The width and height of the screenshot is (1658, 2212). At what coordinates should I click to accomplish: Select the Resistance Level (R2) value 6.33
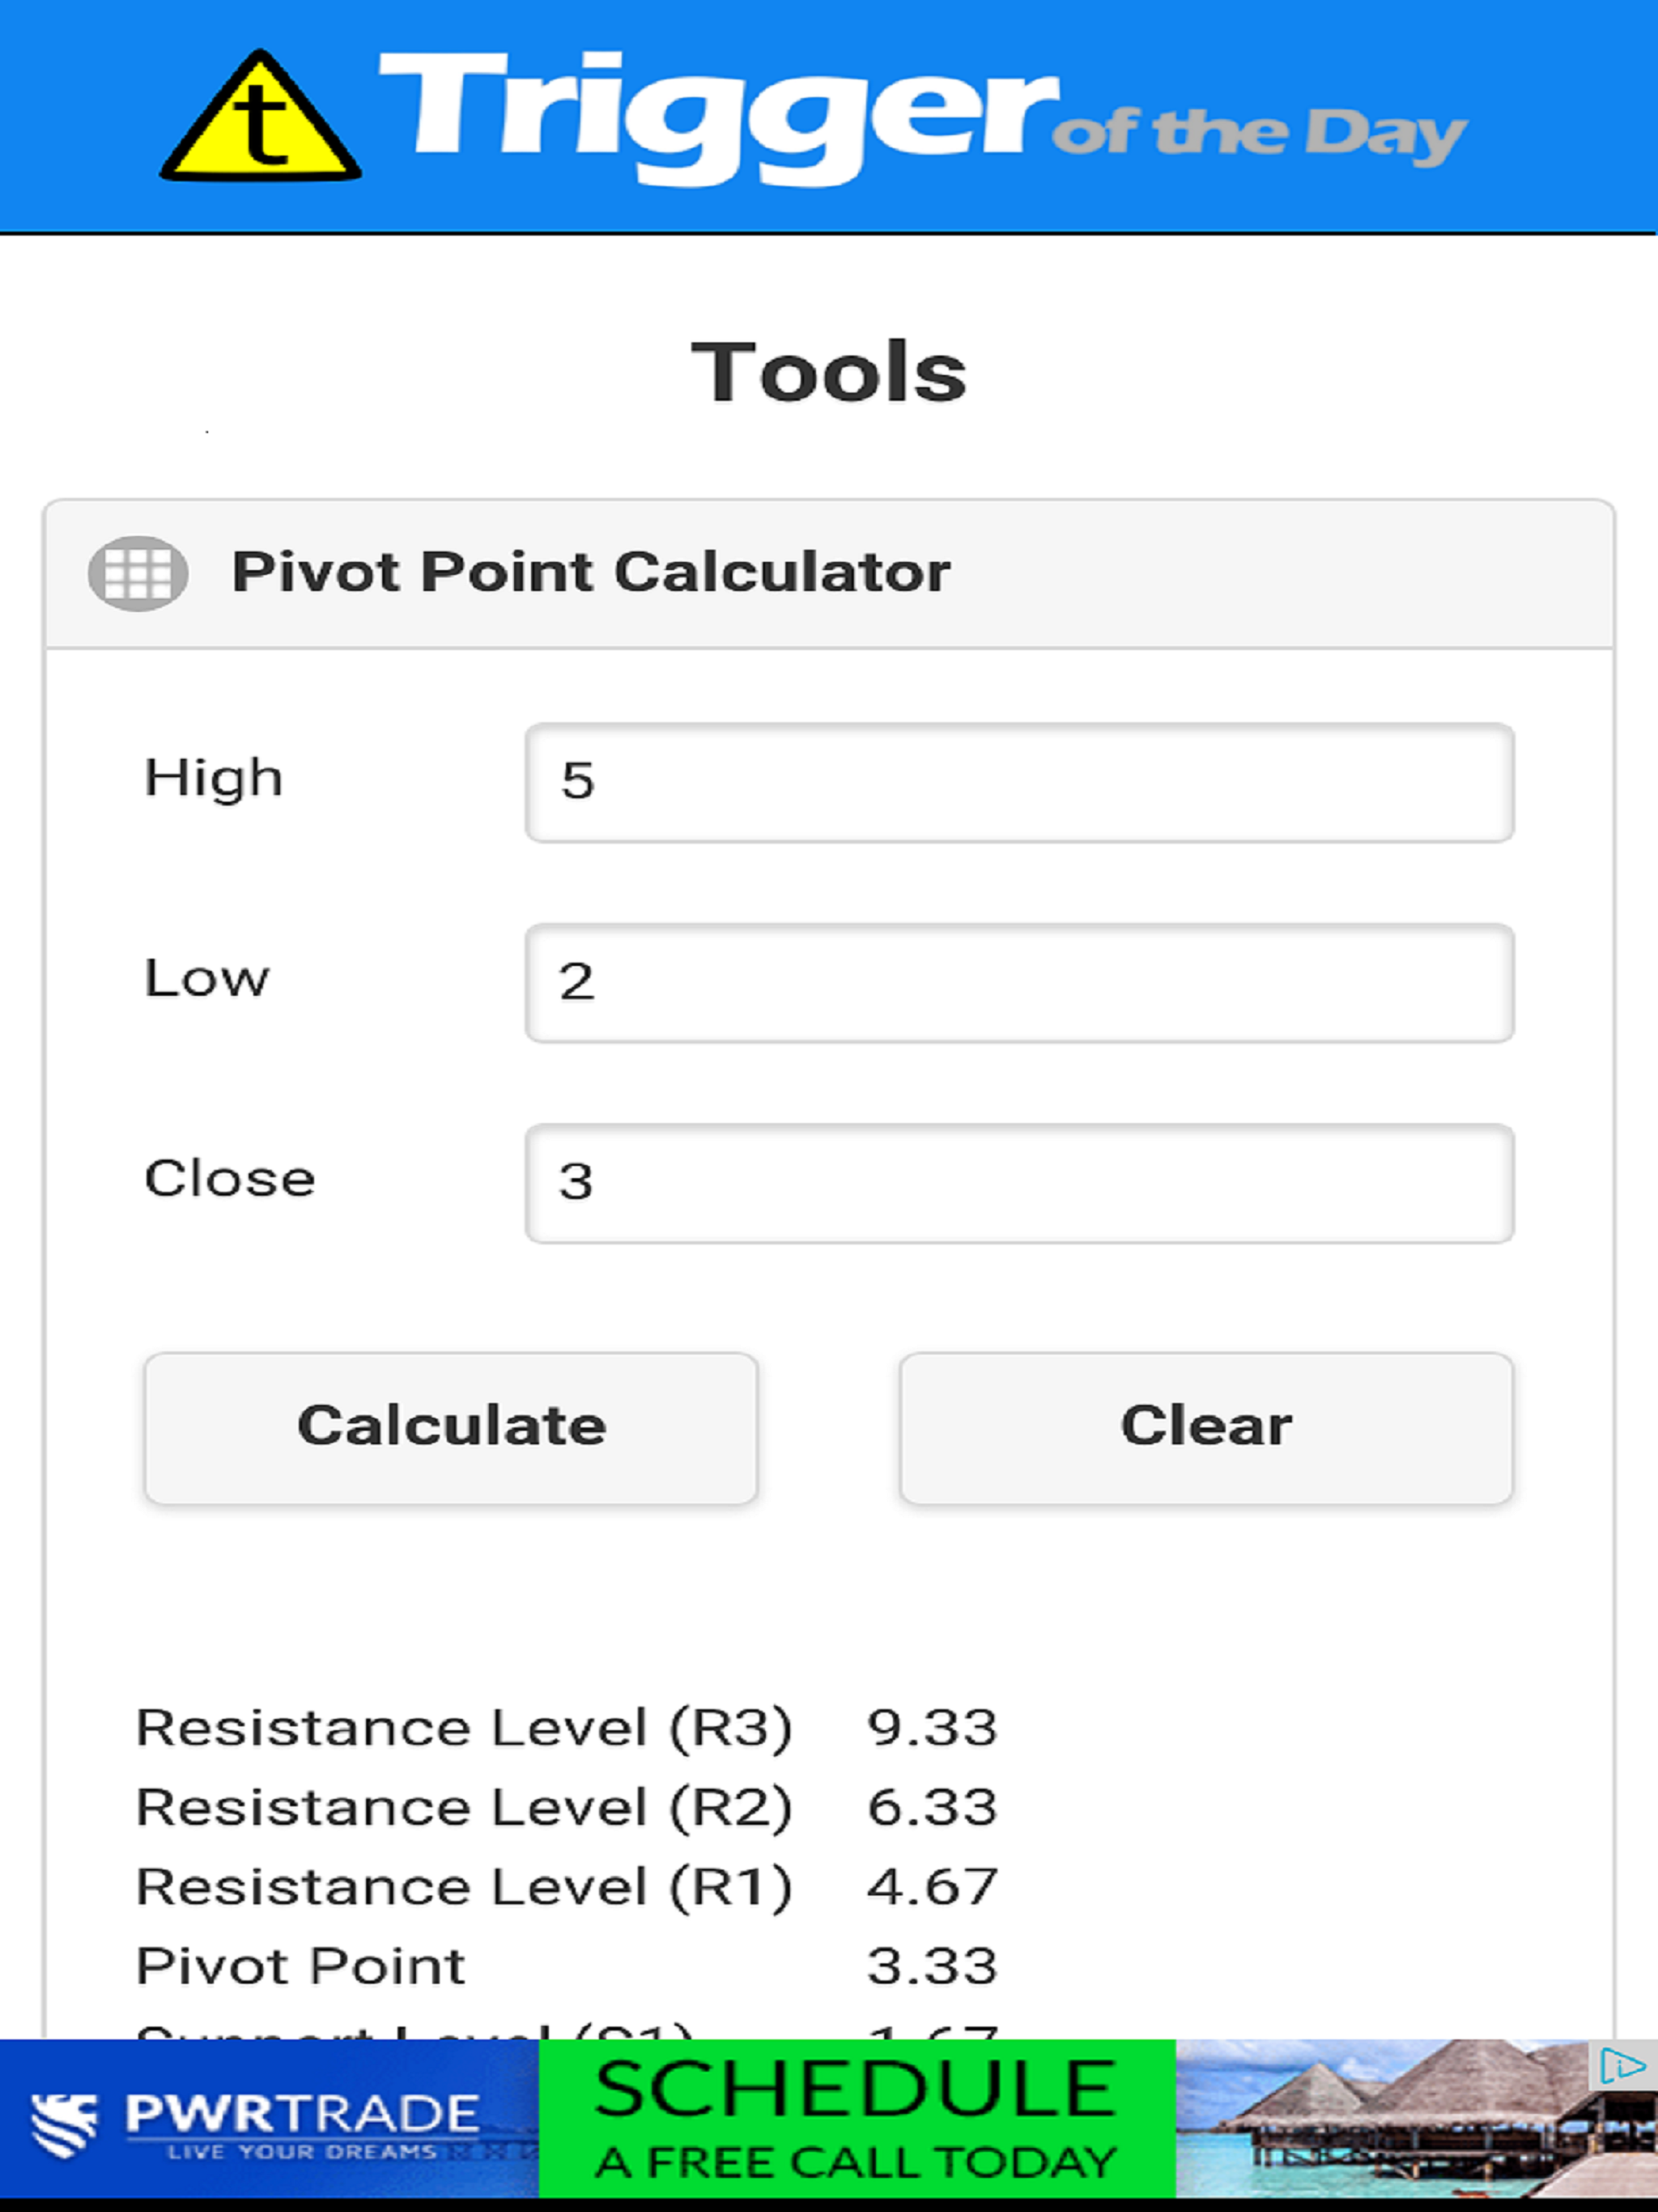pos(932,1807)
